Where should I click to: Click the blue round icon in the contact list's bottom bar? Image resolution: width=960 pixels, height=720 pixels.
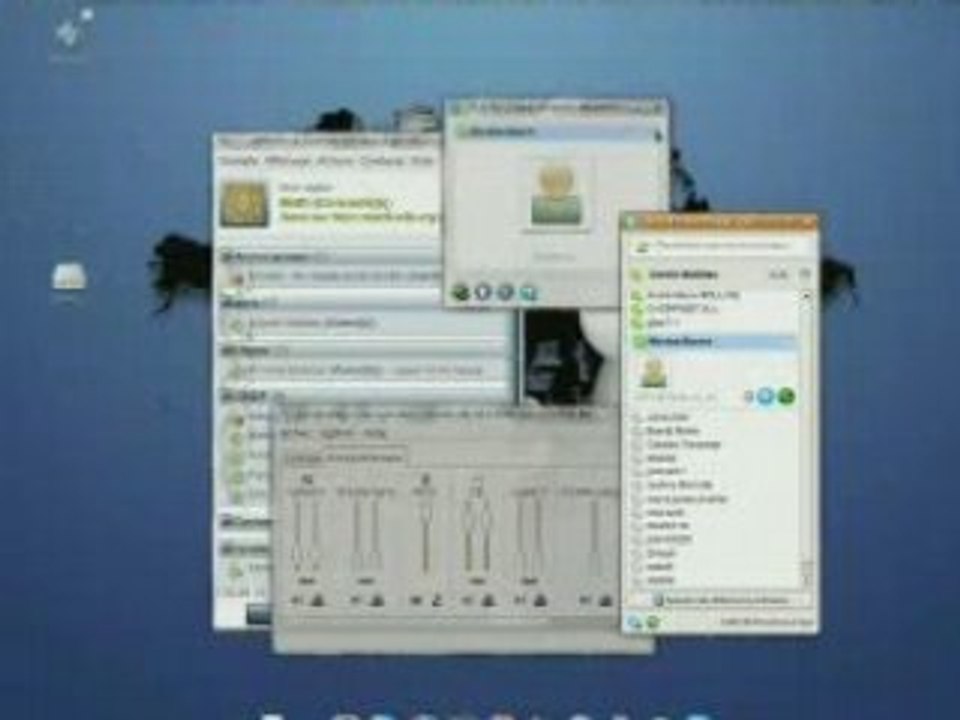635,623
